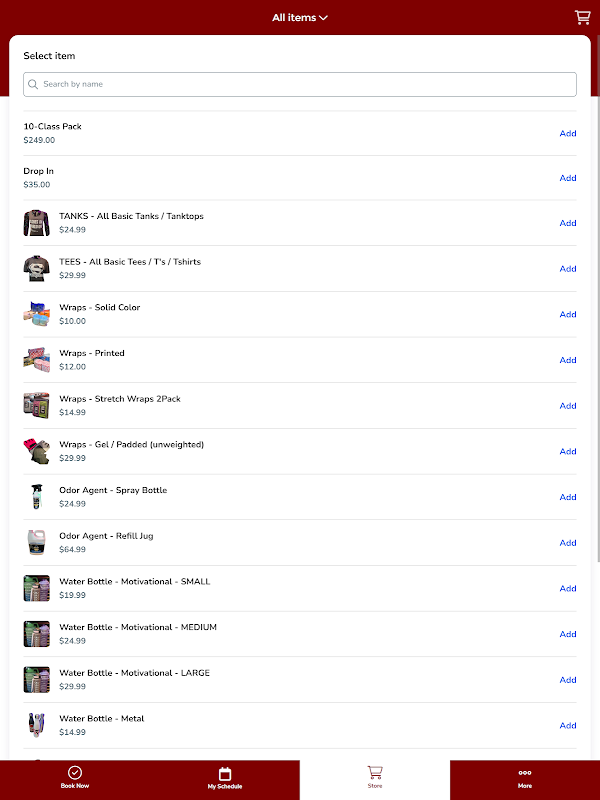Tap the More dots icon

click(x=525, y=773)
